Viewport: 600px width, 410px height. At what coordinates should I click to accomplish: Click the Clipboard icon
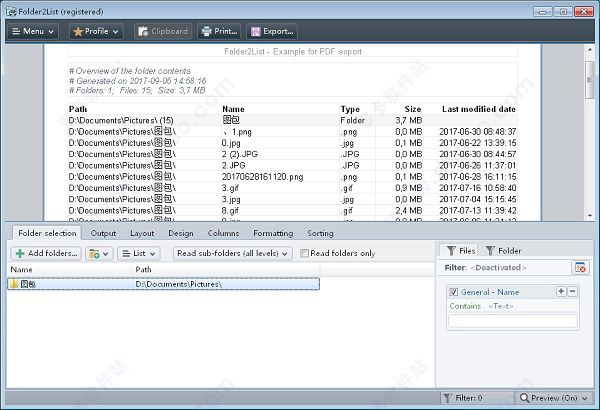point(143,31)
